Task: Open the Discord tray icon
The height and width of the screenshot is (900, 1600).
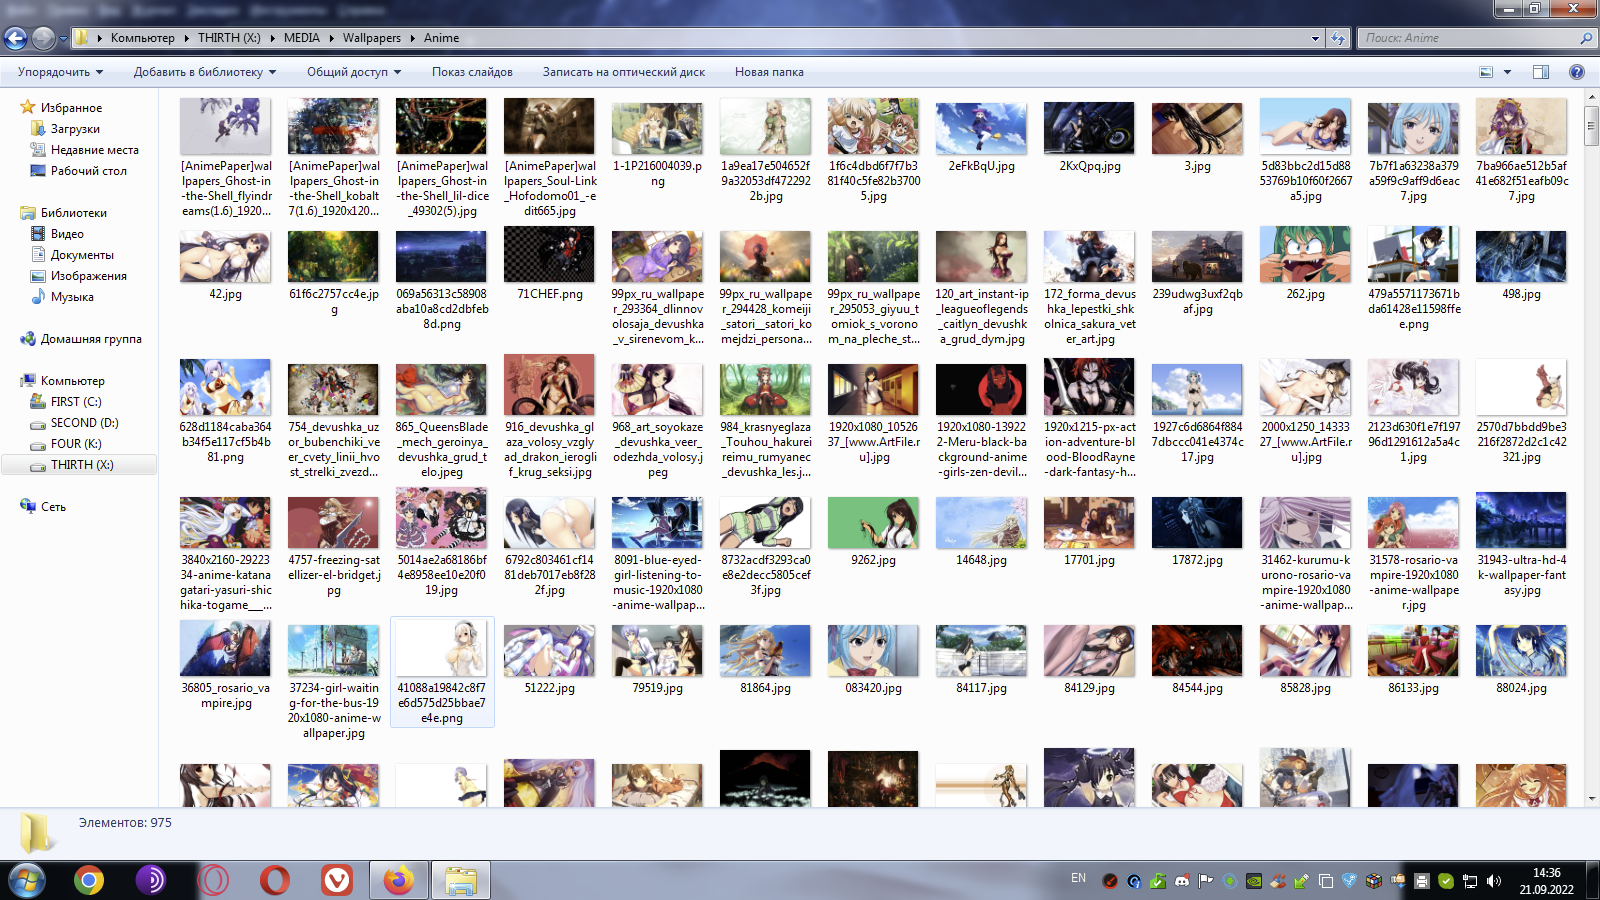Action: click(1182, 881)
